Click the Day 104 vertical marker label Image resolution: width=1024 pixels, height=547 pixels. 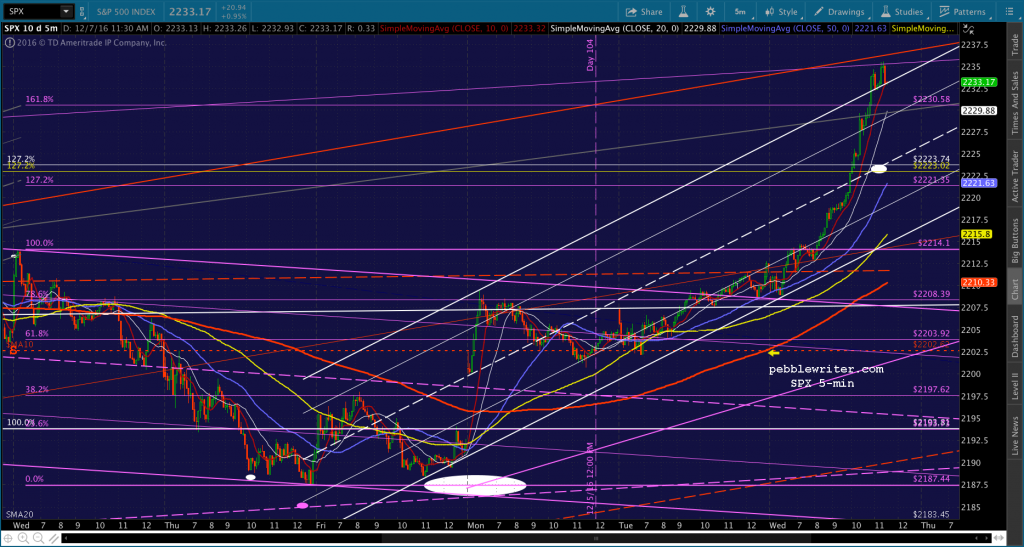coord(590,55)
